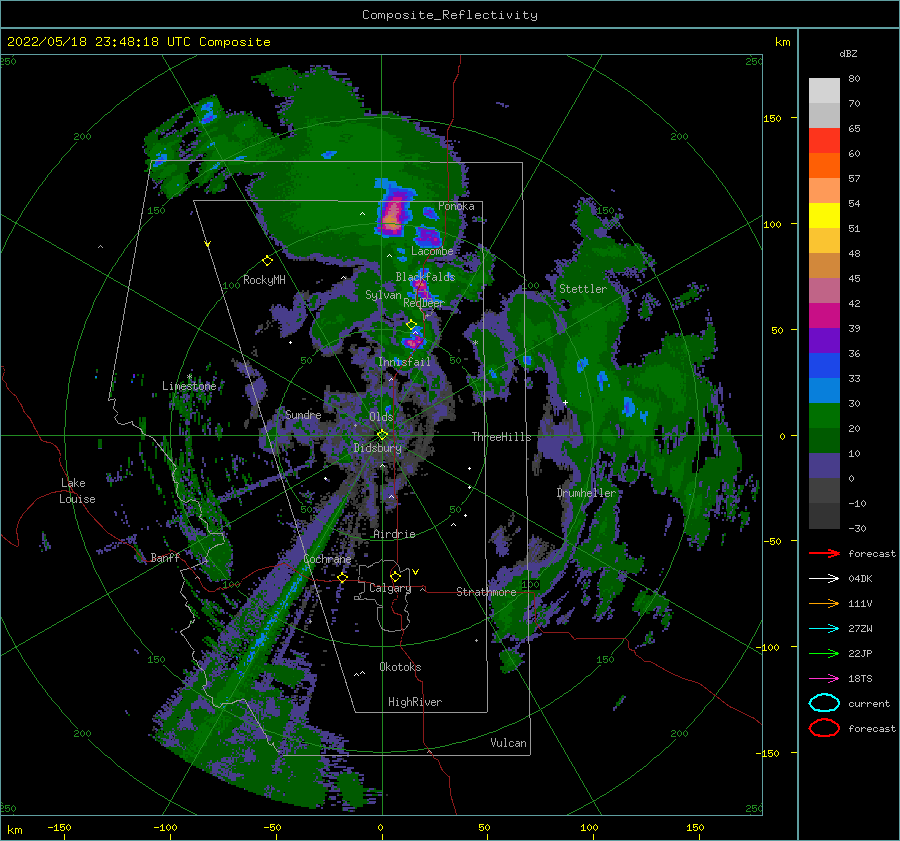Select the red 65-60 dBZ swatch
The width and height of the screenshot is (900, 841).
(x=824, y=141)
